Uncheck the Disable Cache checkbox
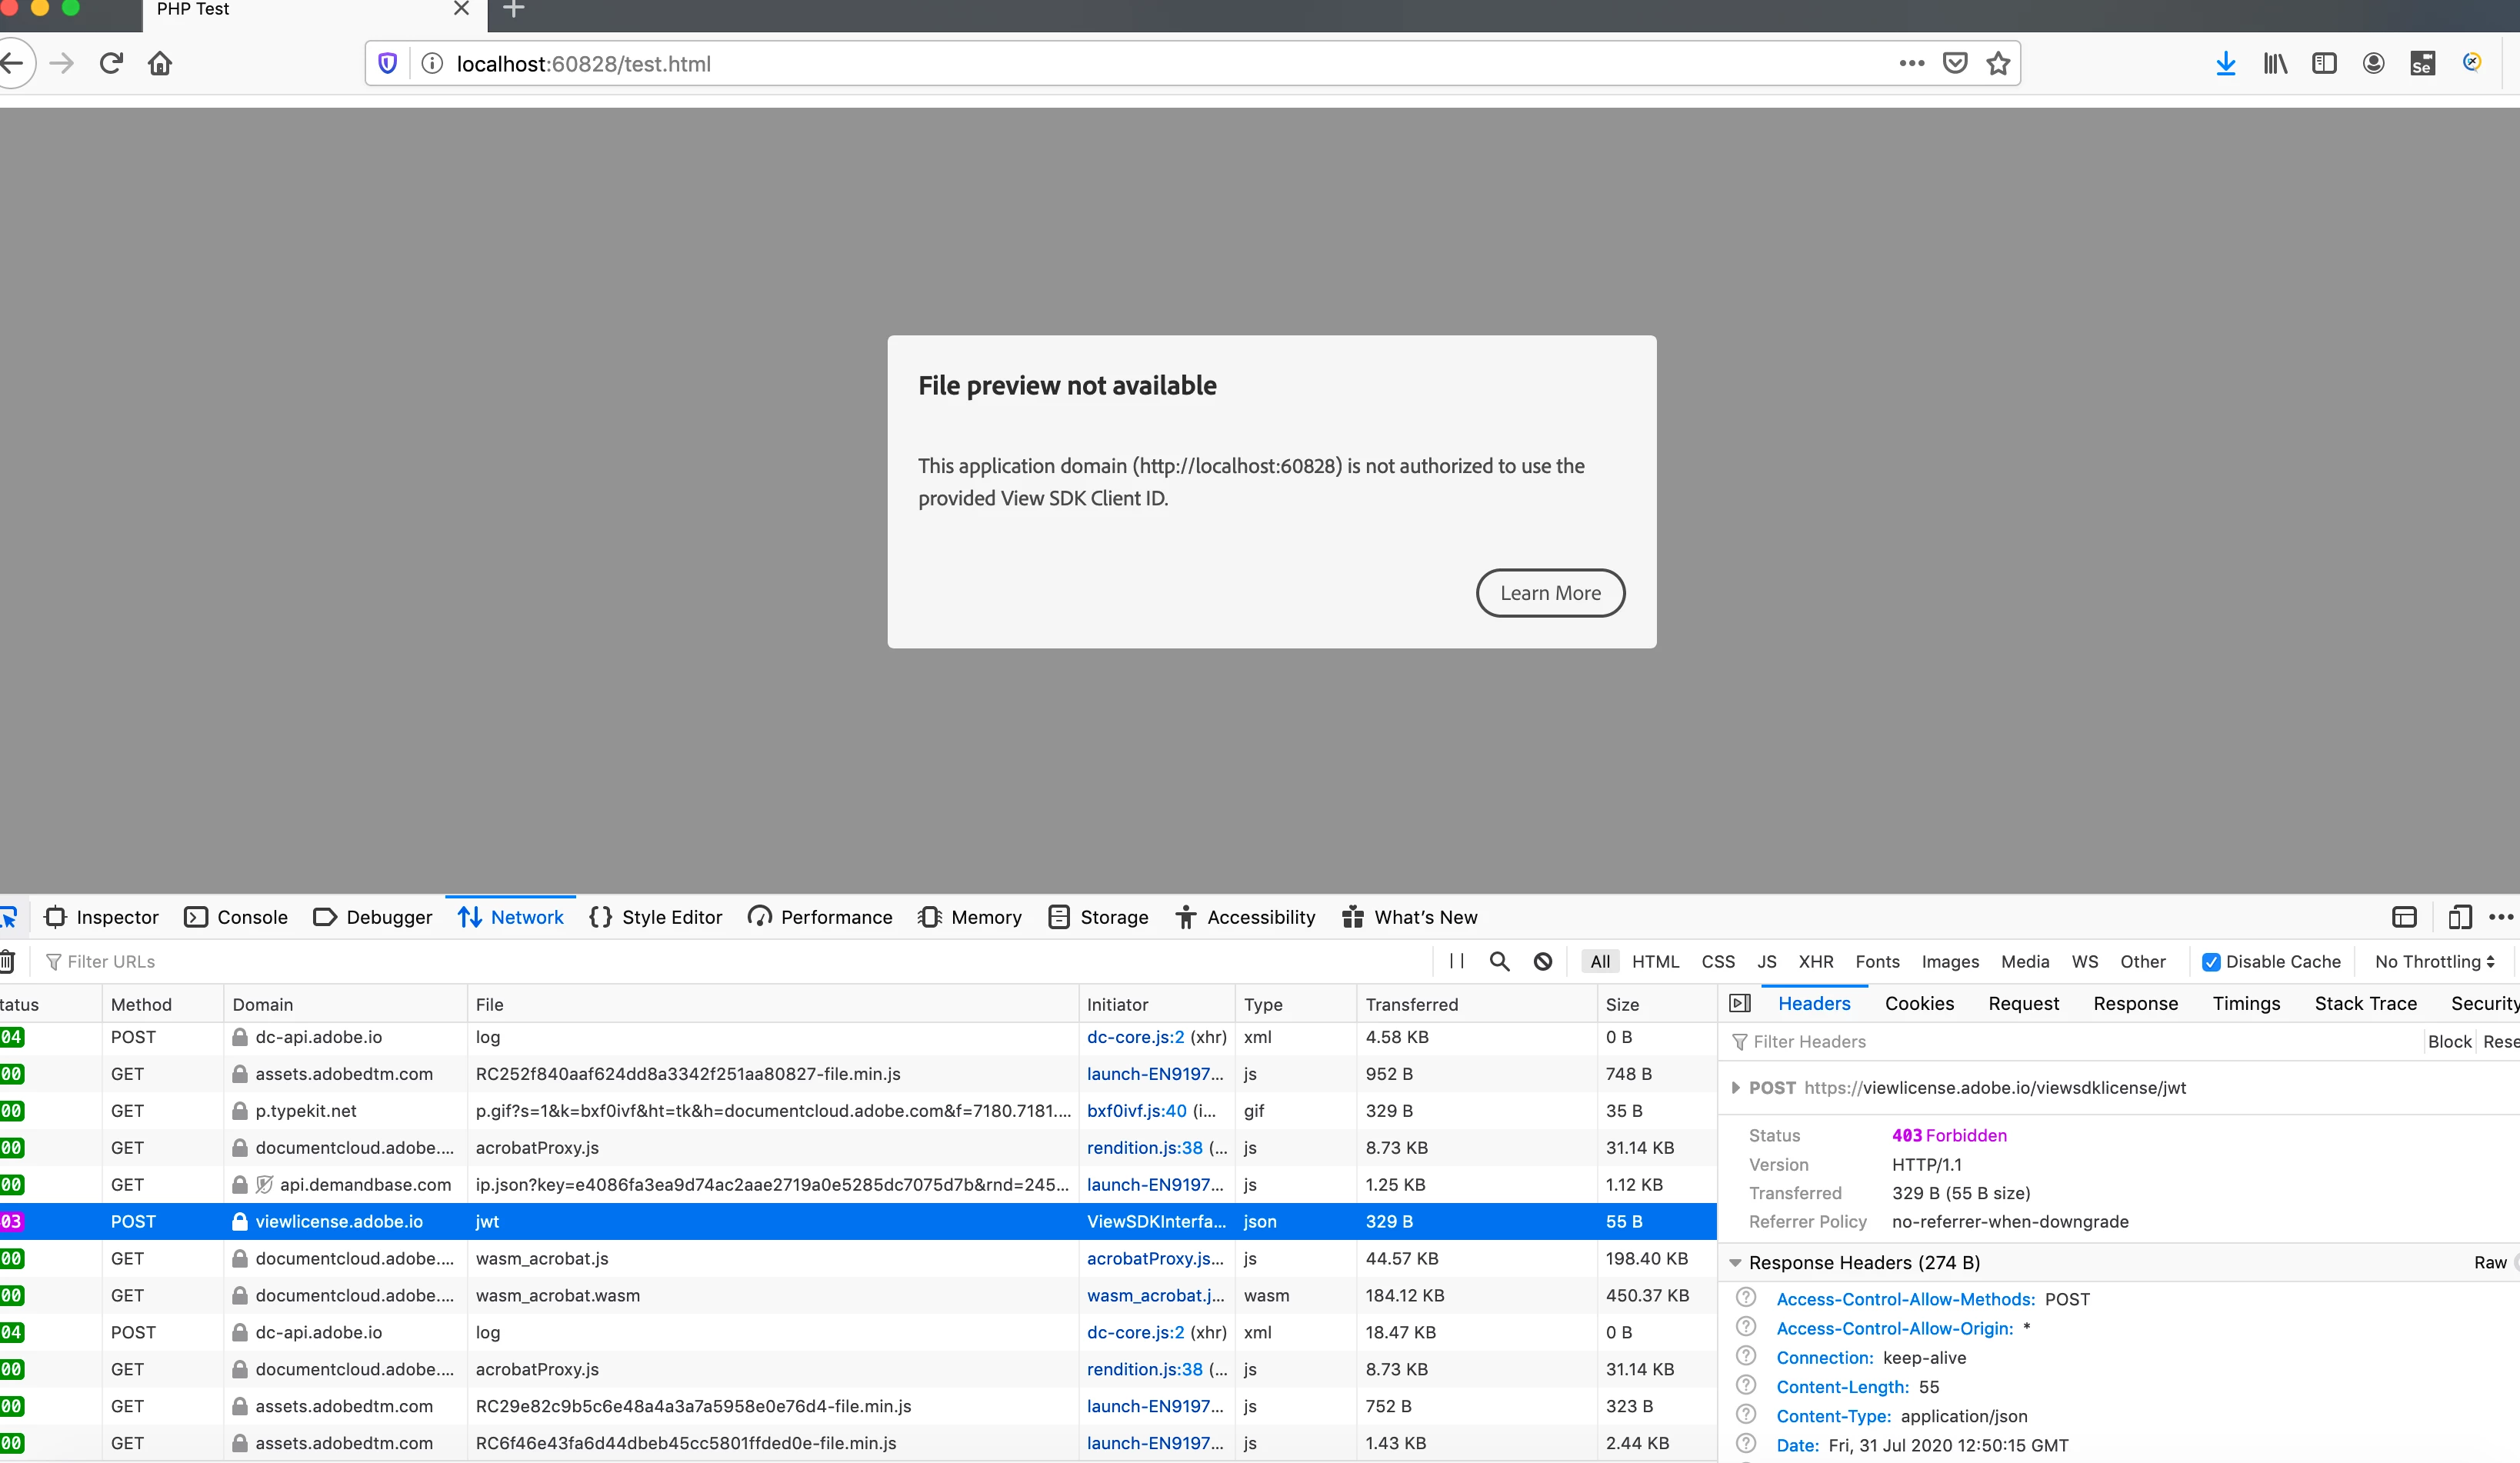This screenshot has height=1463, width=2520. coord(2210,961)
